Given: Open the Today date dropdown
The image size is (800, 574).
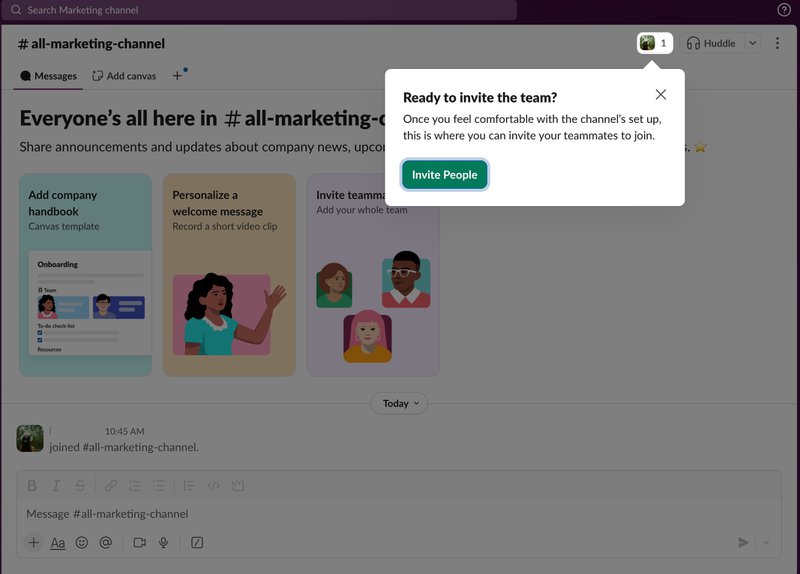Looking at the screenshot, I should [x=399, y=404].
